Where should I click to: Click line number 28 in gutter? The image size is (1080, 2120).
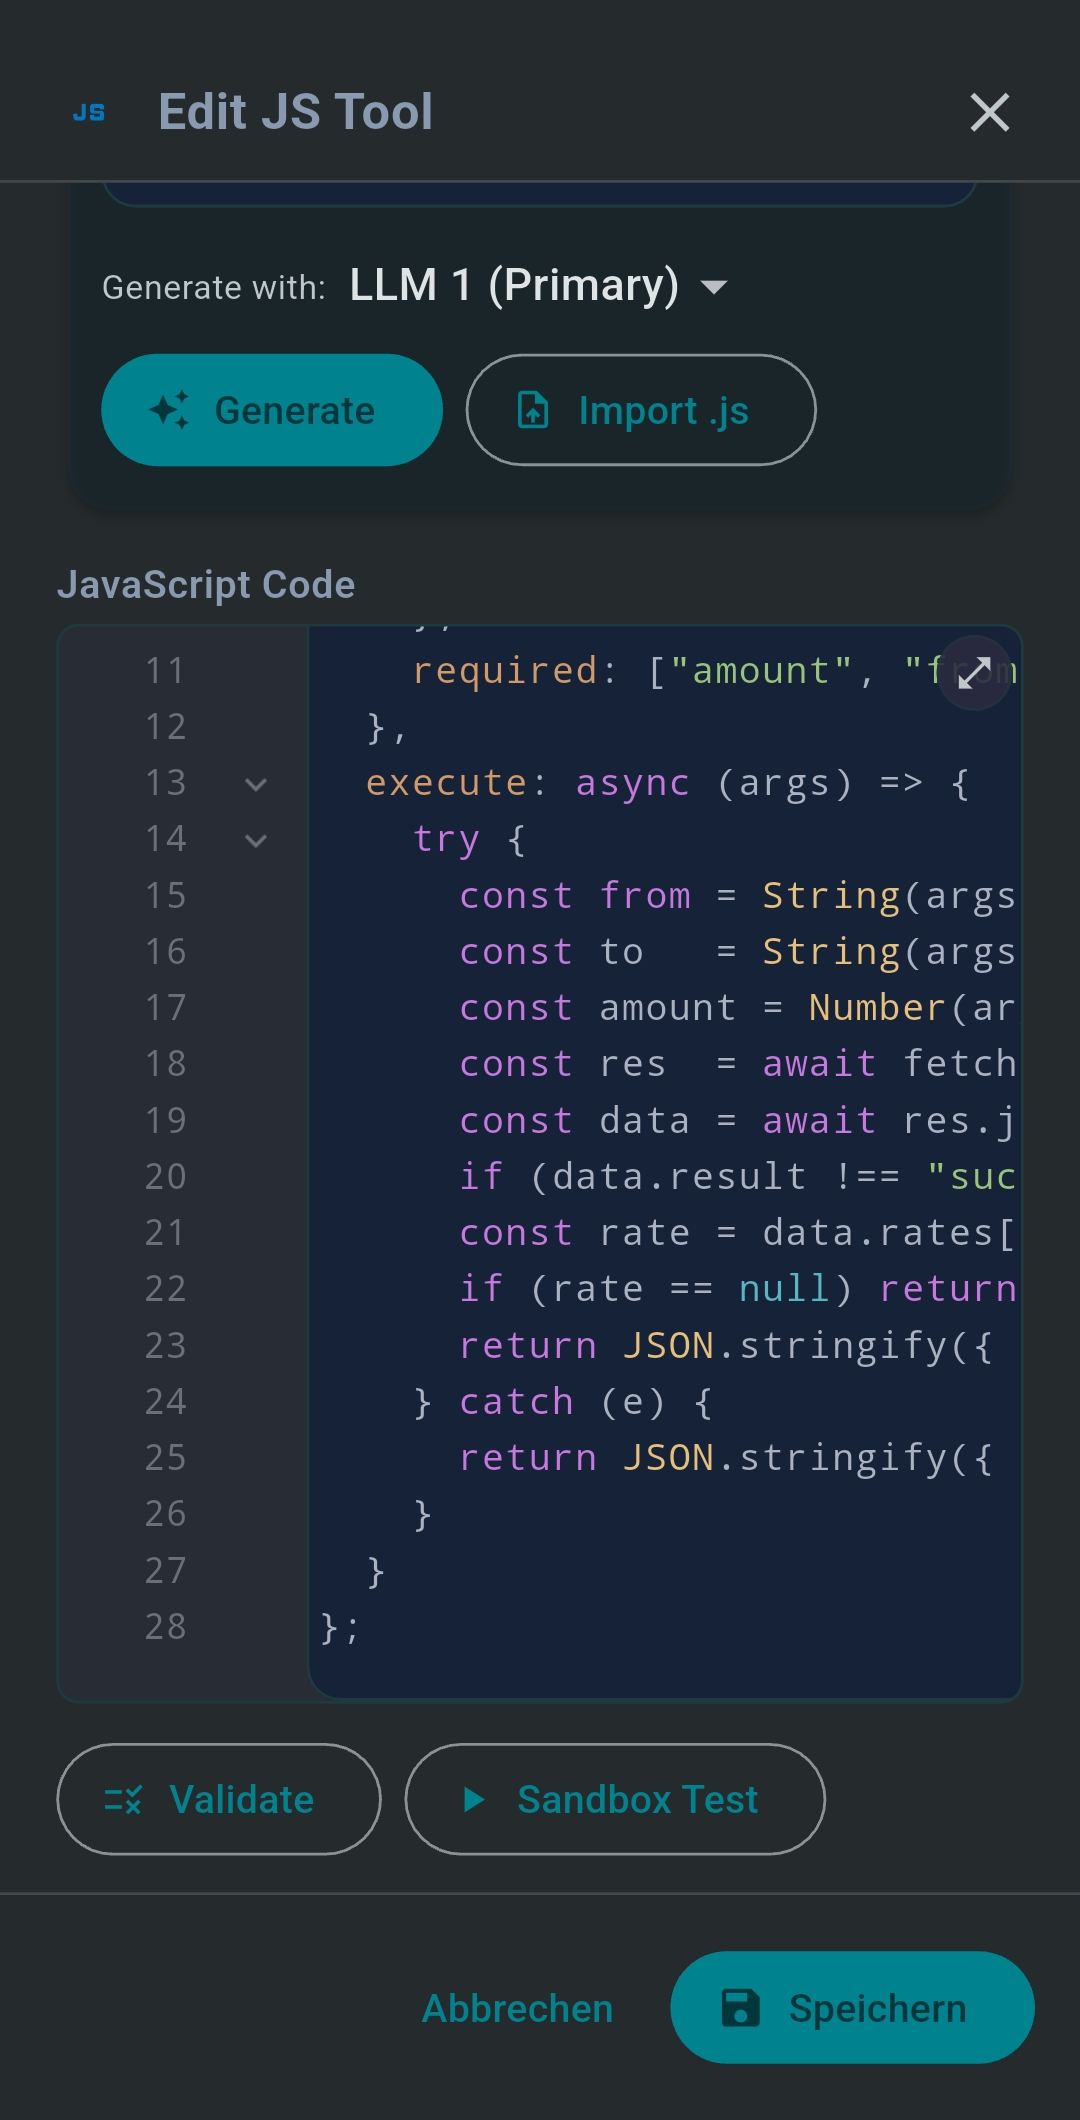[166, 1627]
